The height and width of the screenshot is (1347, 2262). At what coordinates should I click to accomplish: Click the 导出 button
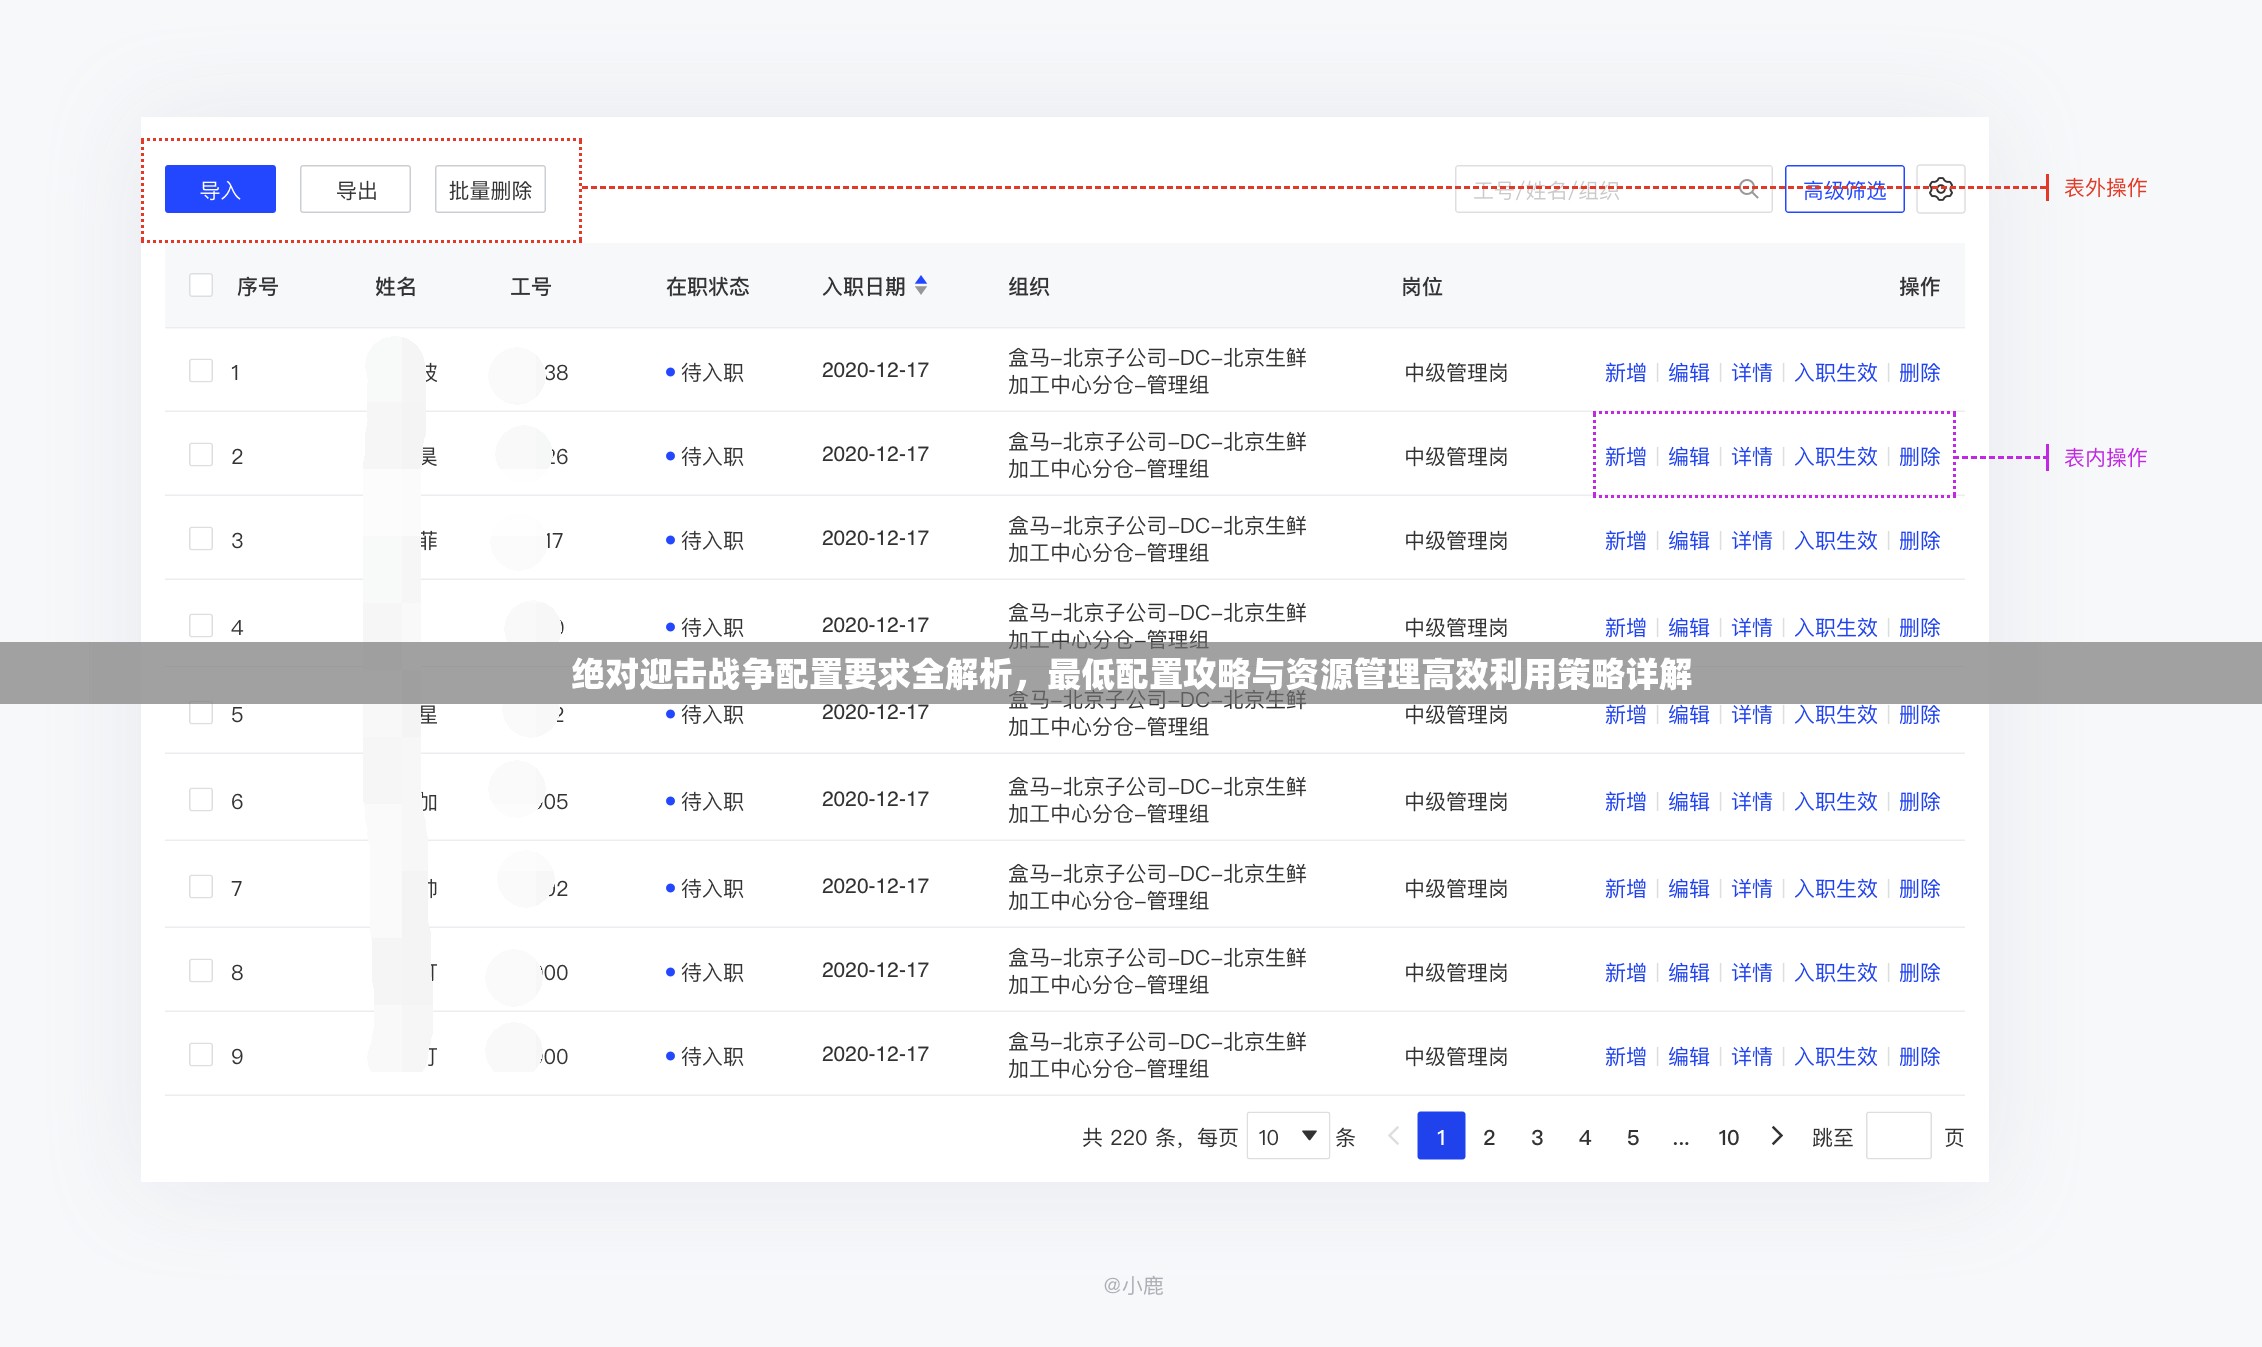(355, 189)
